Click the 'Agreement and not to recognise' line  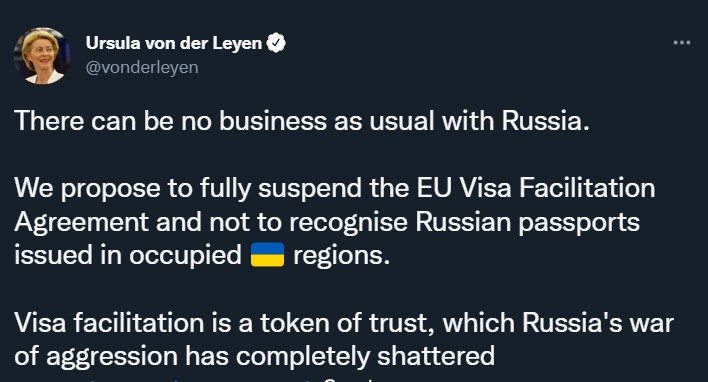(327, 222)
